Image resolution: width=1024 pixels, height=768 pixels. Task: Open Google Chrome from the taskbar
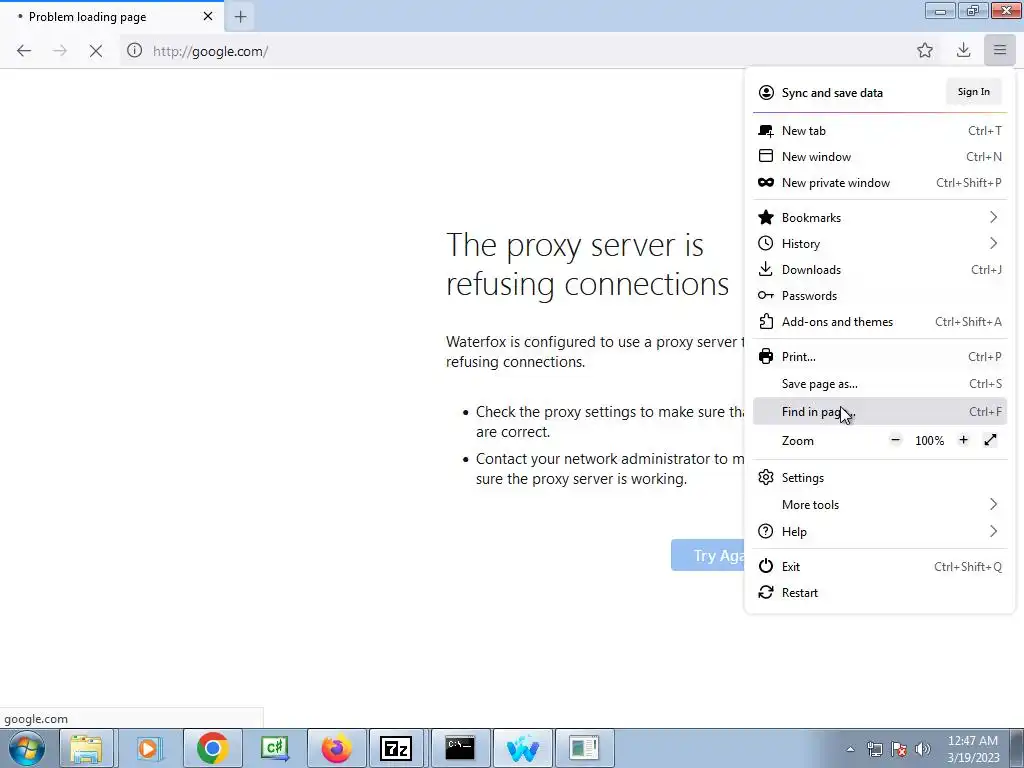pos(212,748)
